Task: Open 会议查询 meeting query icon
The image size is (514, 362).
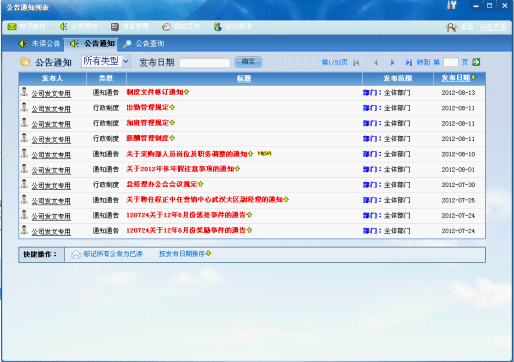Action: coord(217,26)
